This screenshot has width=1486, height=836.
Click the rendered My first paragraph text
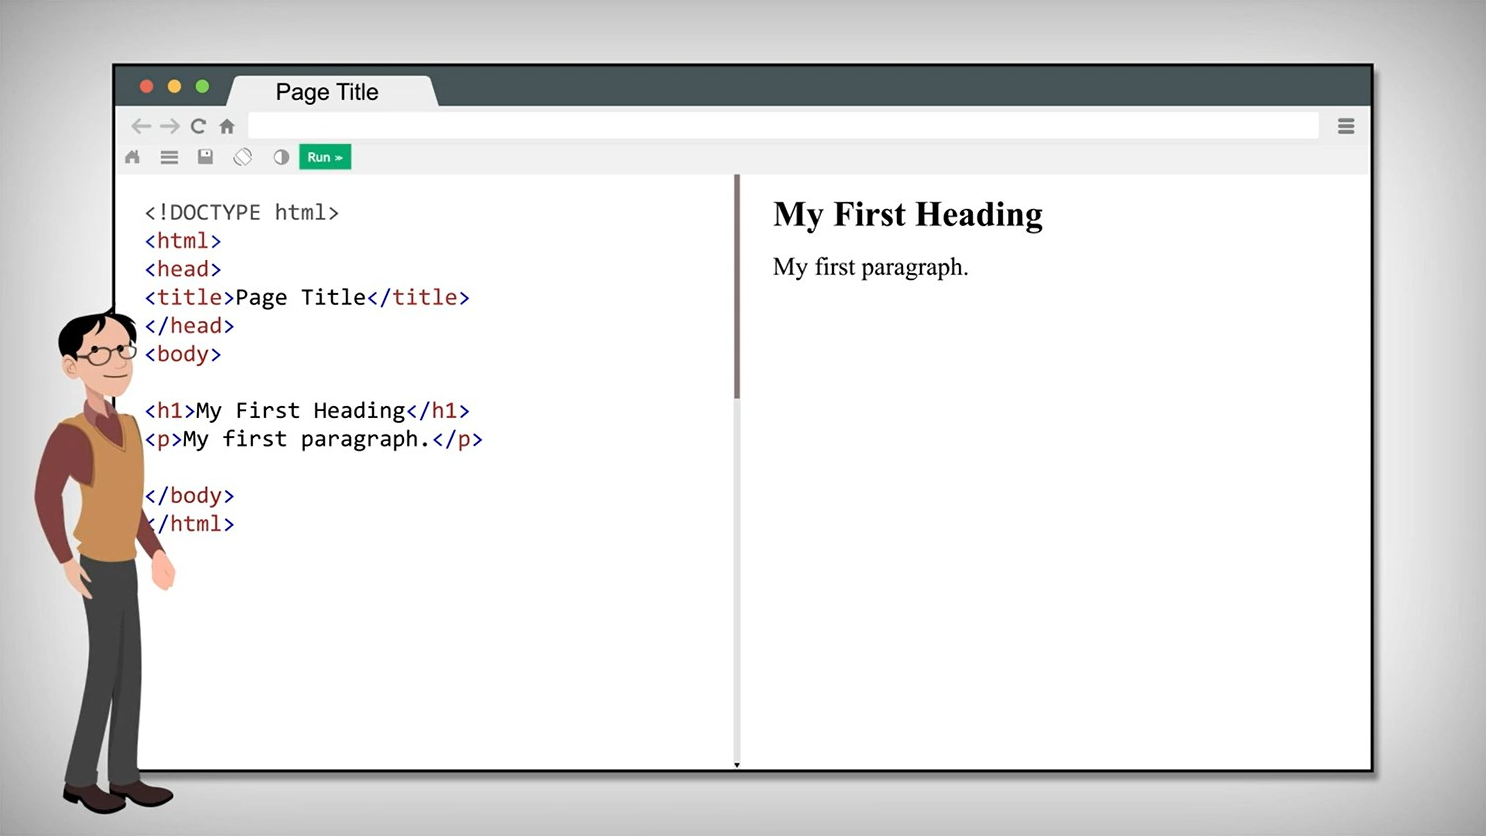coord(870,267)
